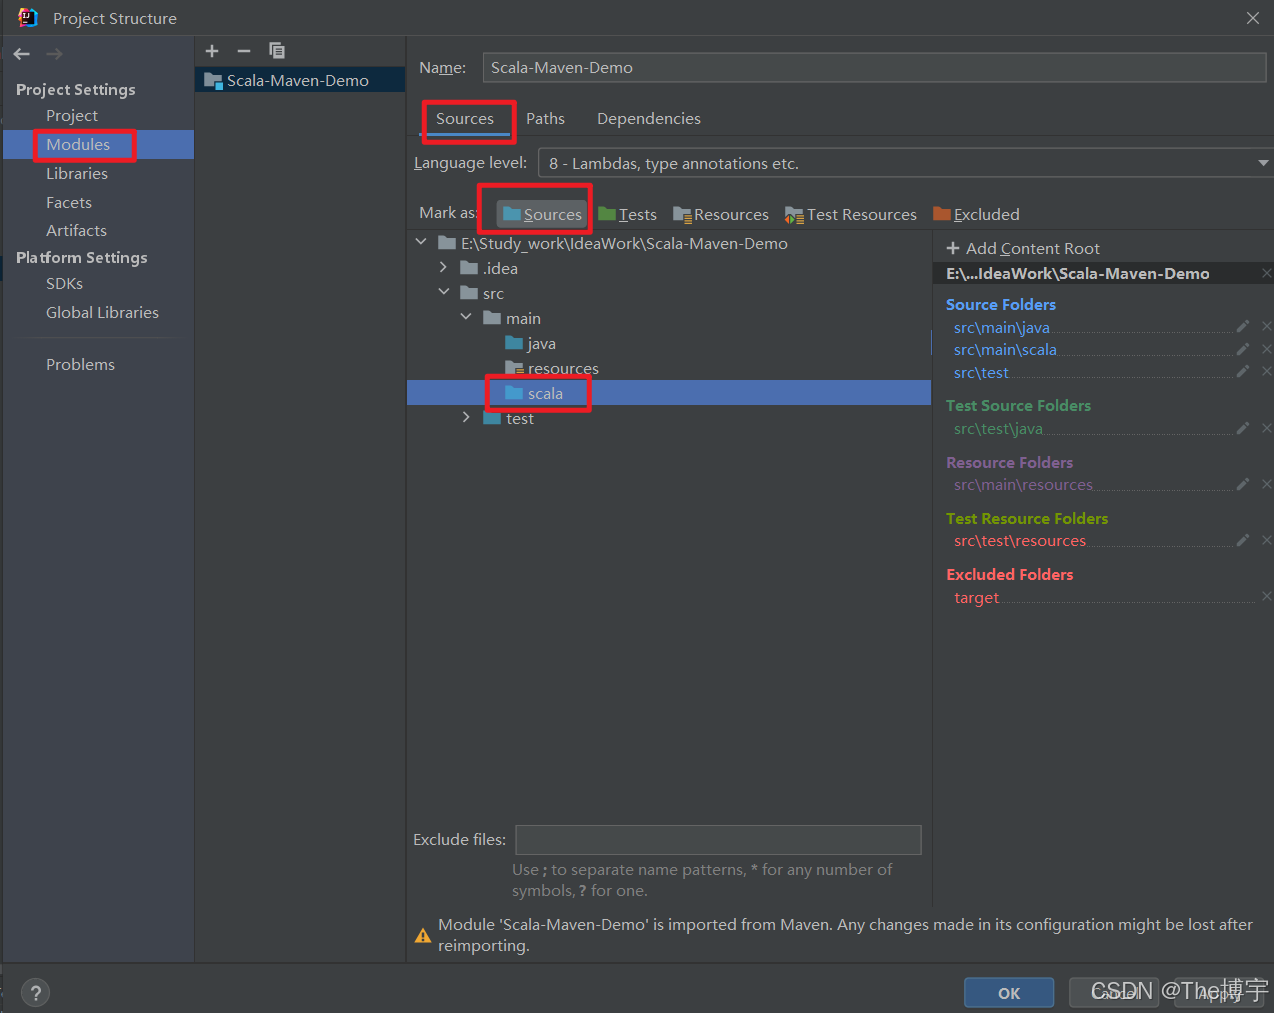Image resolution: width=1274 pixels, height=1013 pixels.
Task: Edit properties of src\main\resources folder
Action: pyautogui.click(x=1243, y=484)
